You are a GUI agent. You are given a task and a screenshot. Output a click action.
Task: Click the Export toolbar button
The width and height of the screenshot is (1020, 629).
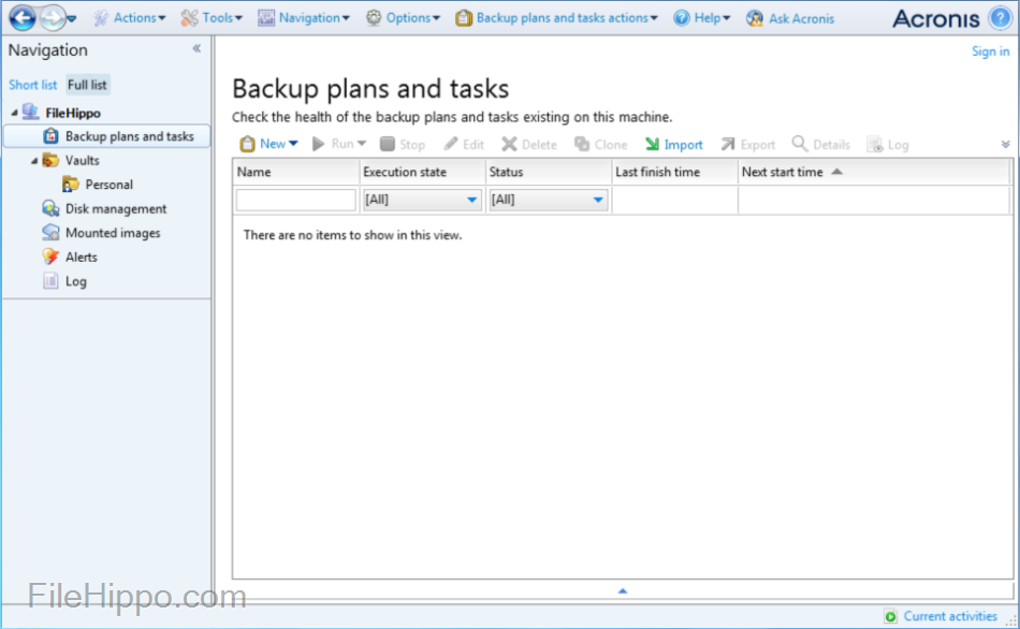(x=747, y=144)
